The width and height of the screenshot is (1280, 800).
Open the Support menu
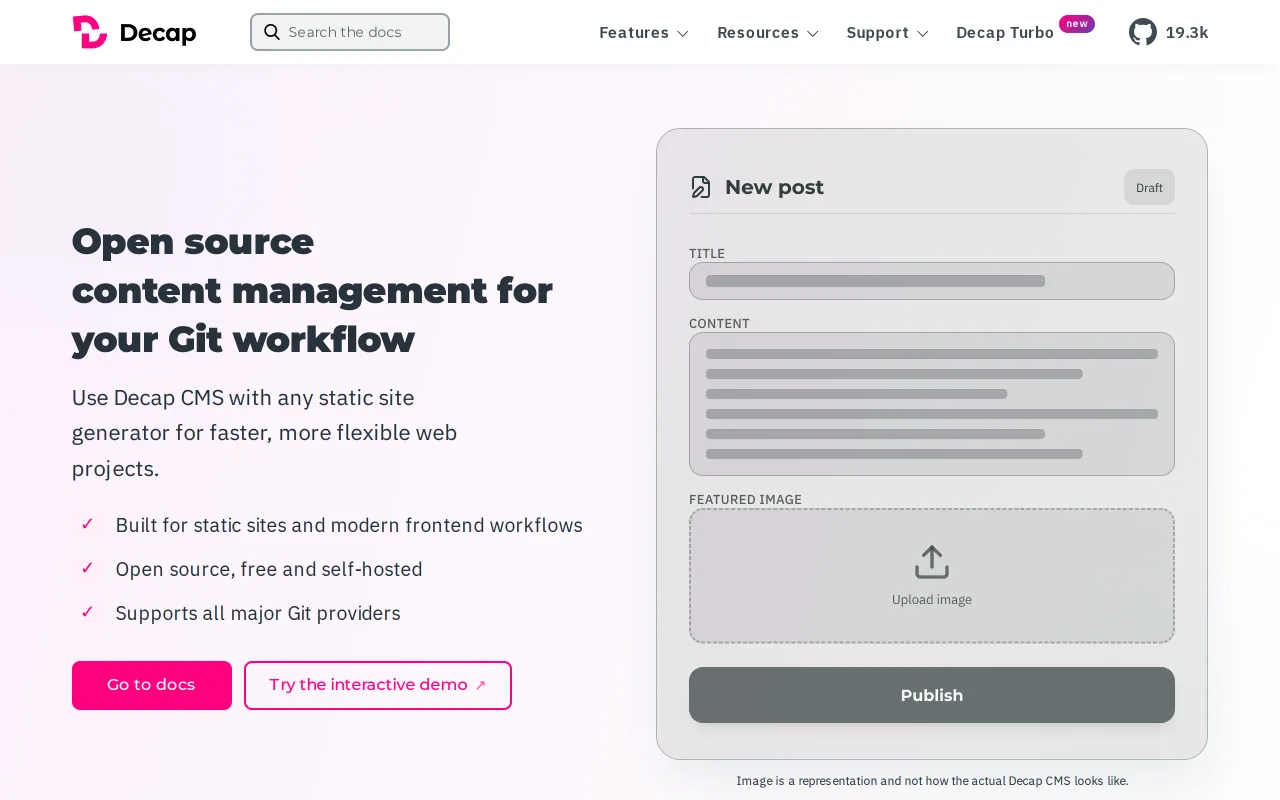pos(888,33)
